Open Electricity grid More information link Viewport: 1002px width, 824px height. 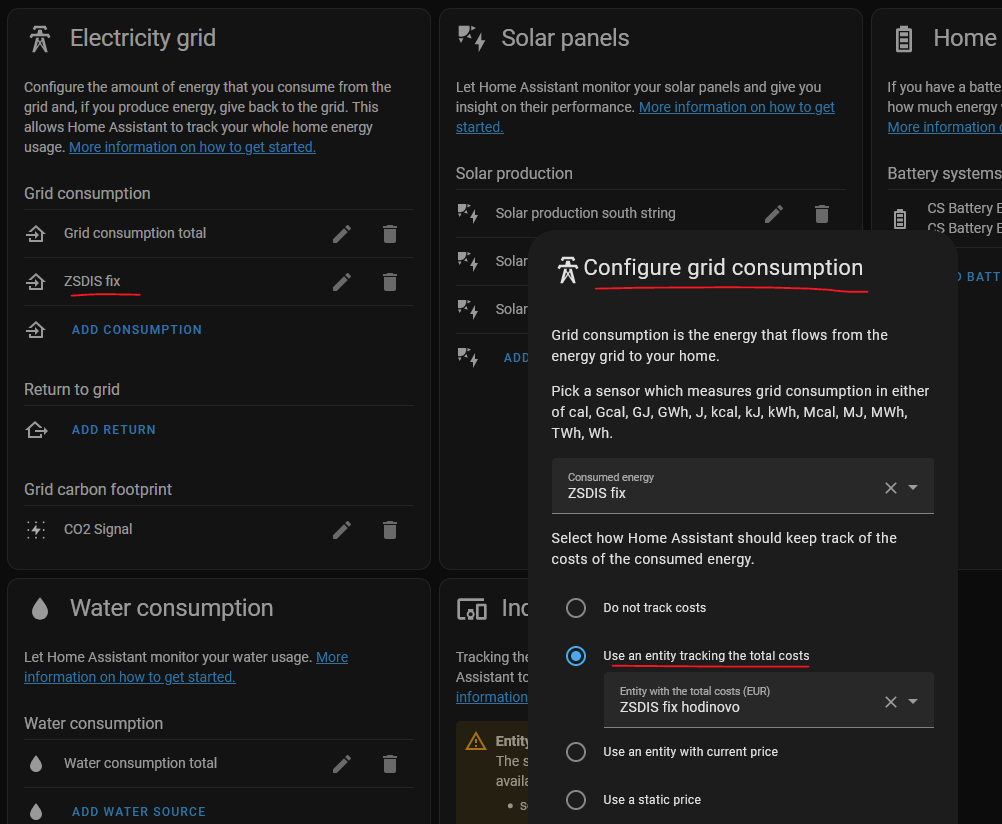click(x=192, y=147)
